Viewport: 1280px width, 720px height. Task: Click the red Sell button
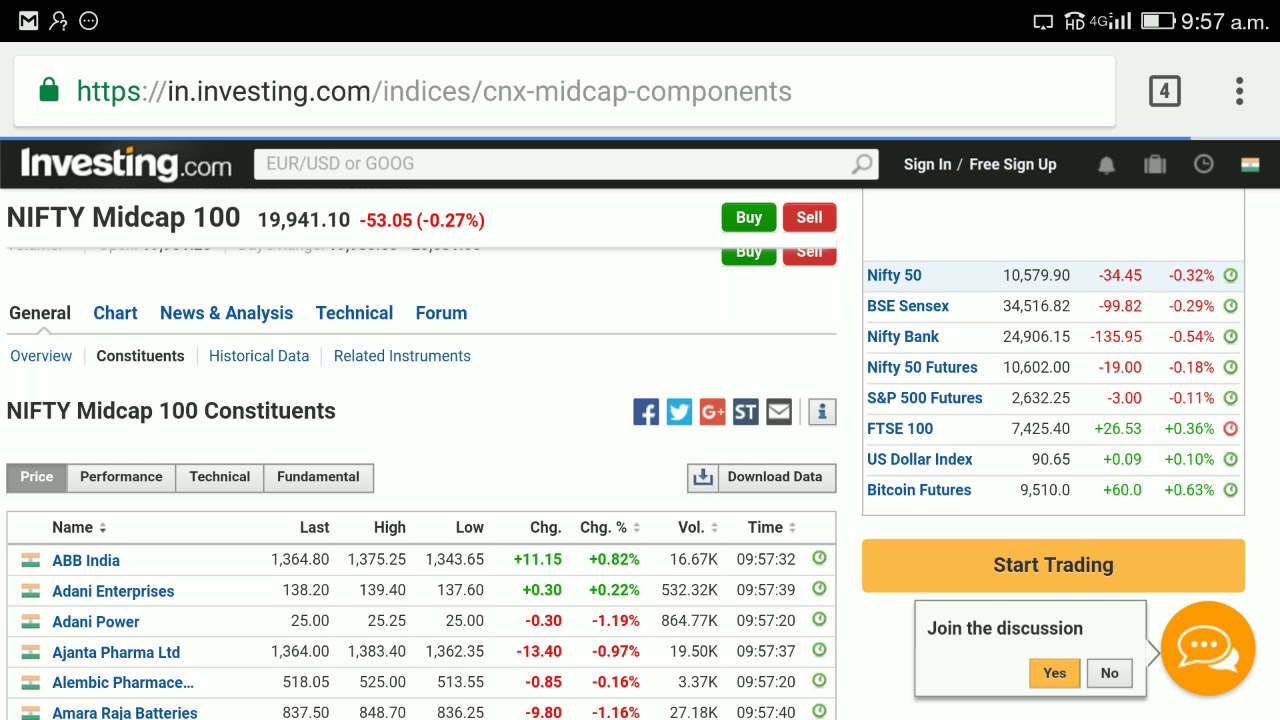pos(810,218)
